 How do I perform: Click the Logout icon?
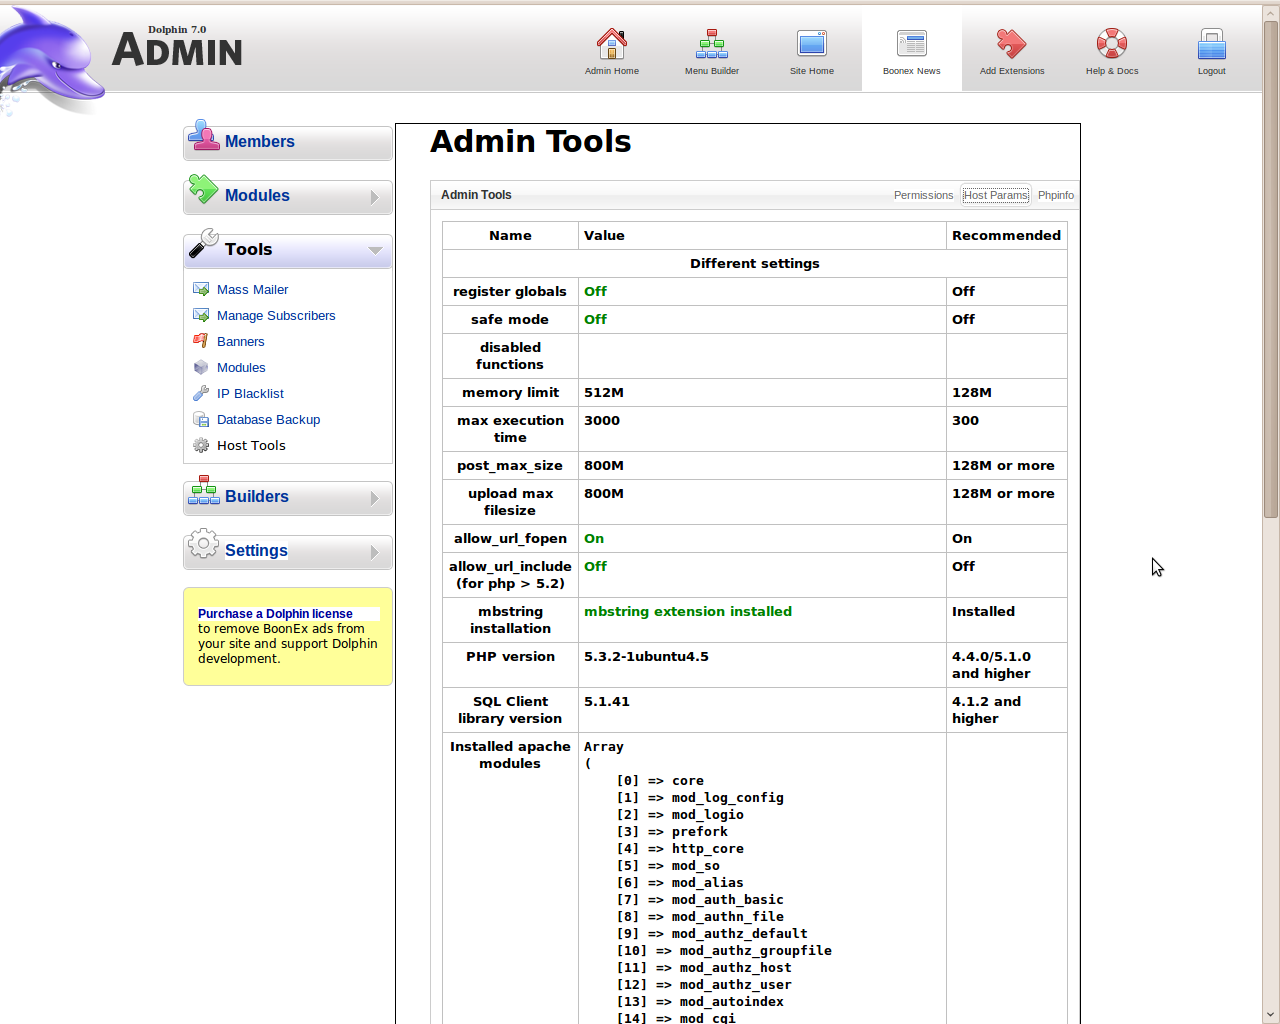click(1211, 44)
